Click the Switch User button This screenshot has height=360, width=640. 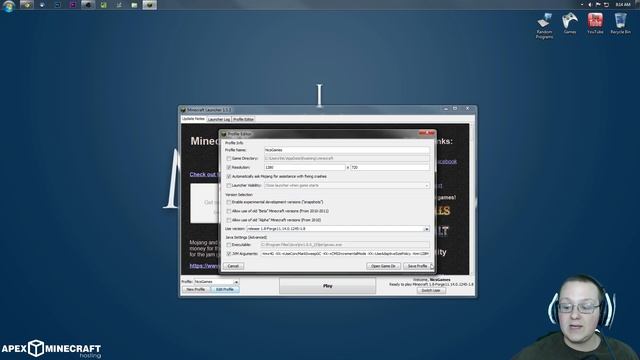coord(431,291)
